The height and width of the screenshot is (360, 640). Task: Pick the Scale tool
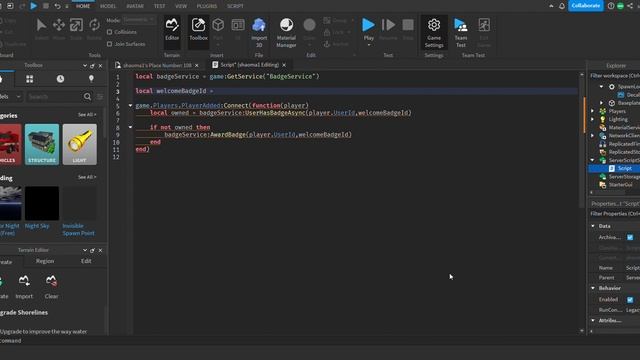click(x=76, y=29)
